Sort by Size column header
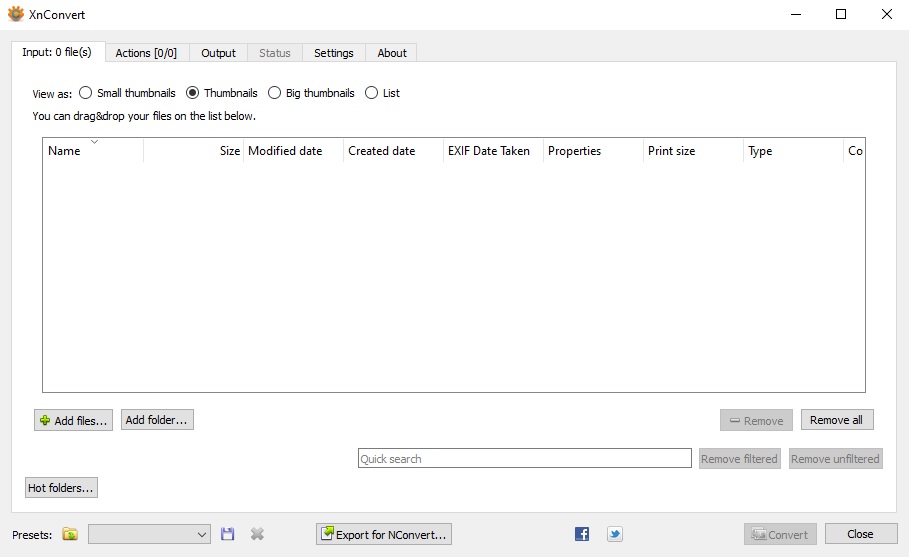The width and height of the screenshot is (909, 557). click(193, 151)
